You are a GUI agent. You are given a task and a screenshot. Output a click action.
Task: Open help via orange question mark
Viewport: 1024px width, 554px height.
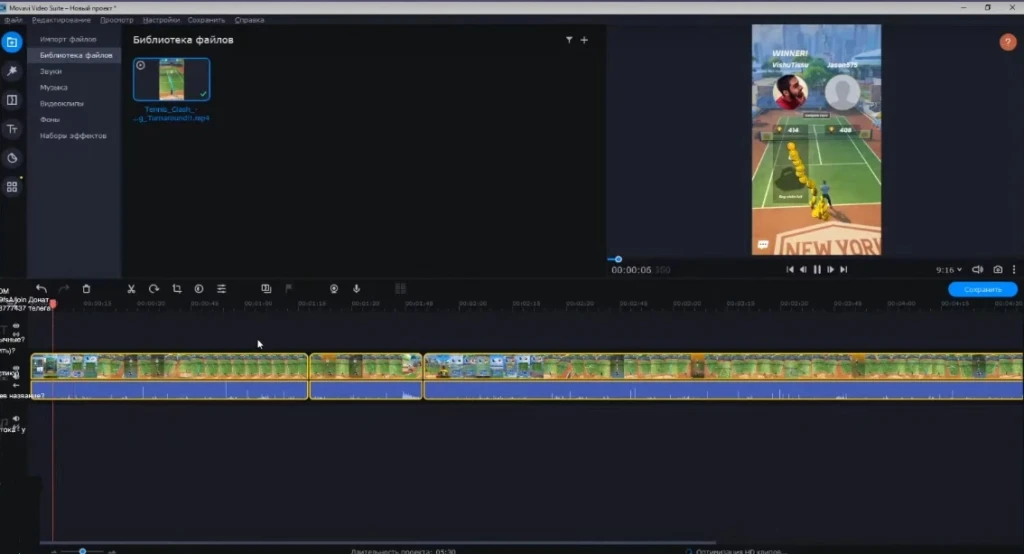(1008, 42)
